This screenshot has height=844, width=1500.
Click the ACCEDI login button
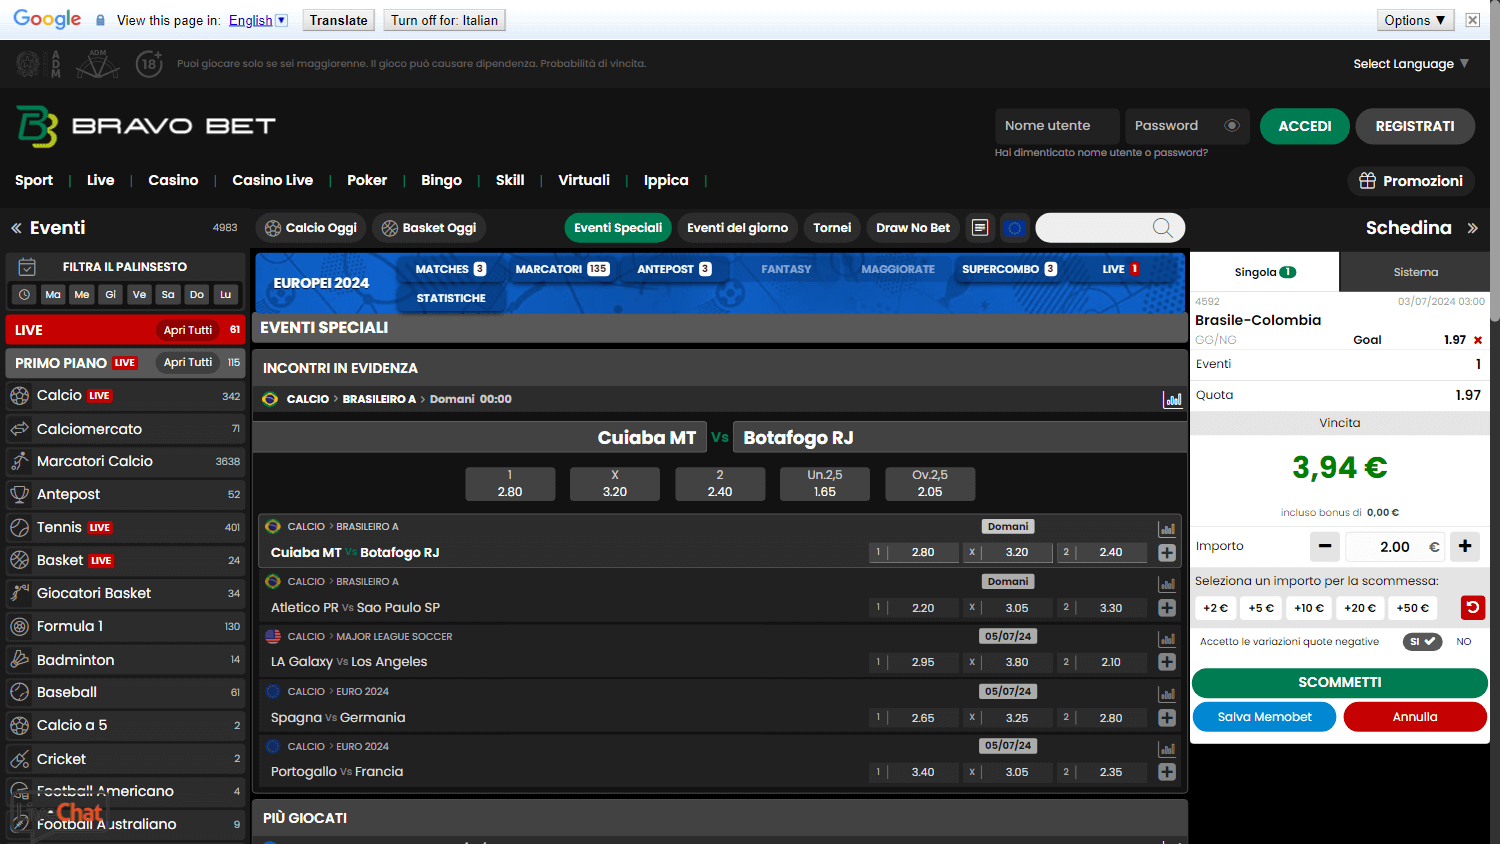tap(1305, 126)
